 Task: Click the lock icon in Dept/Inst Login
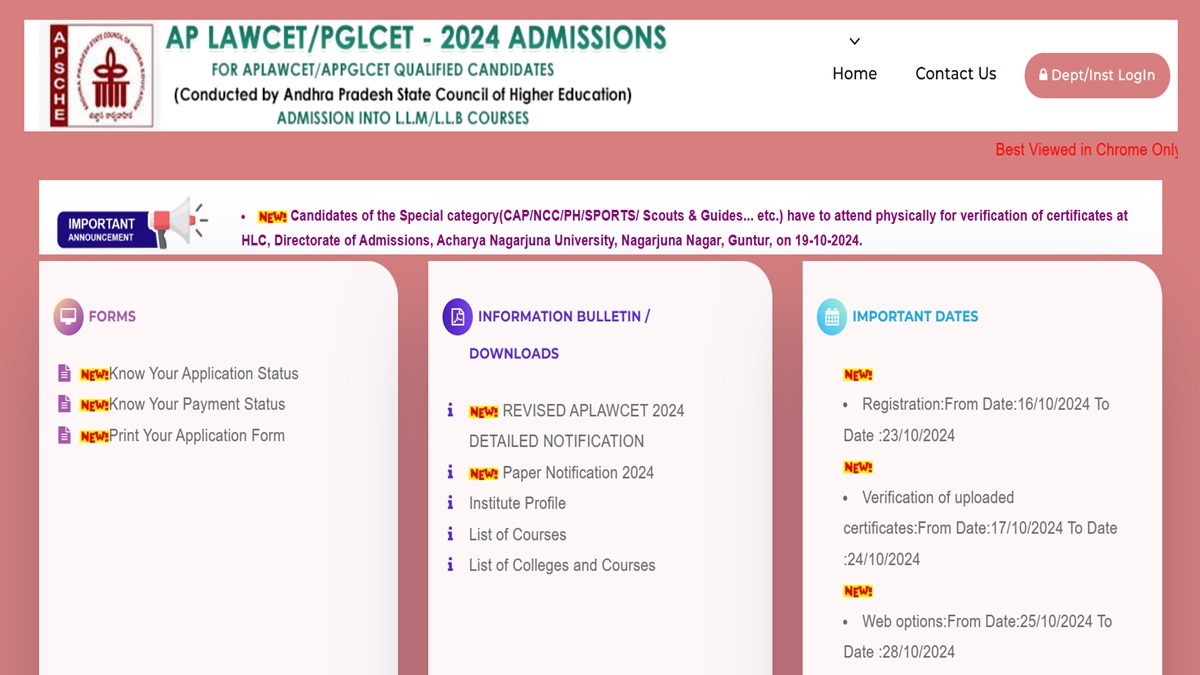tap(1043, 75)
